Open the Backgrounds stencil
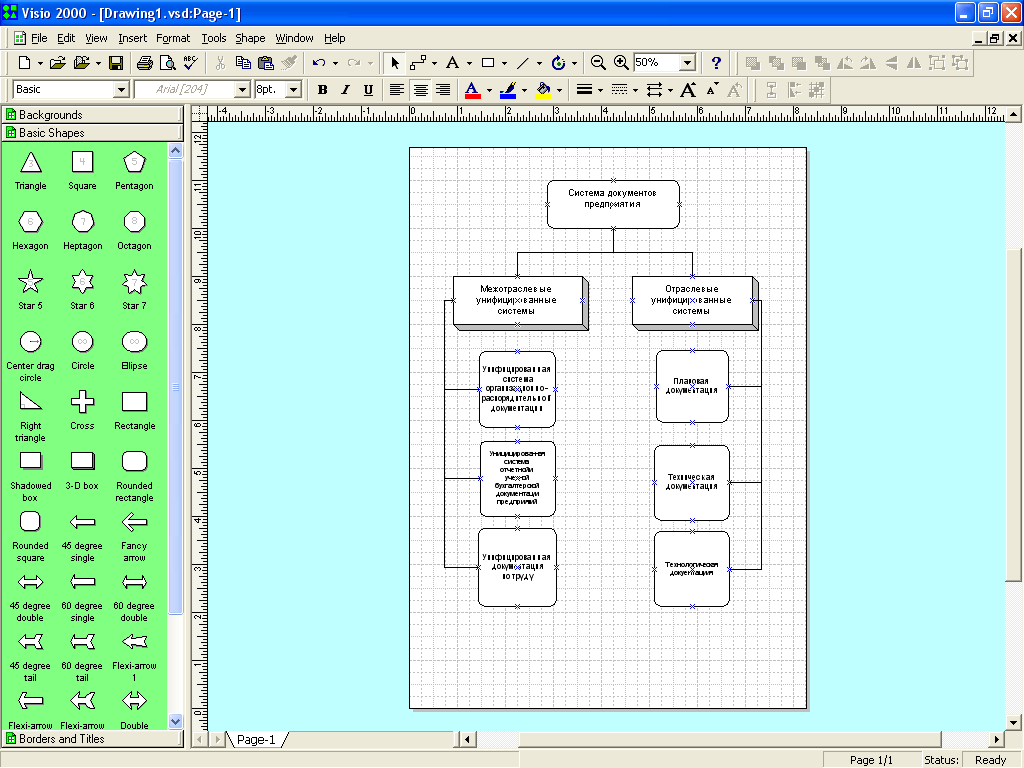Image resolution: width=1024 pixels, height=768 pixels. 92,114
